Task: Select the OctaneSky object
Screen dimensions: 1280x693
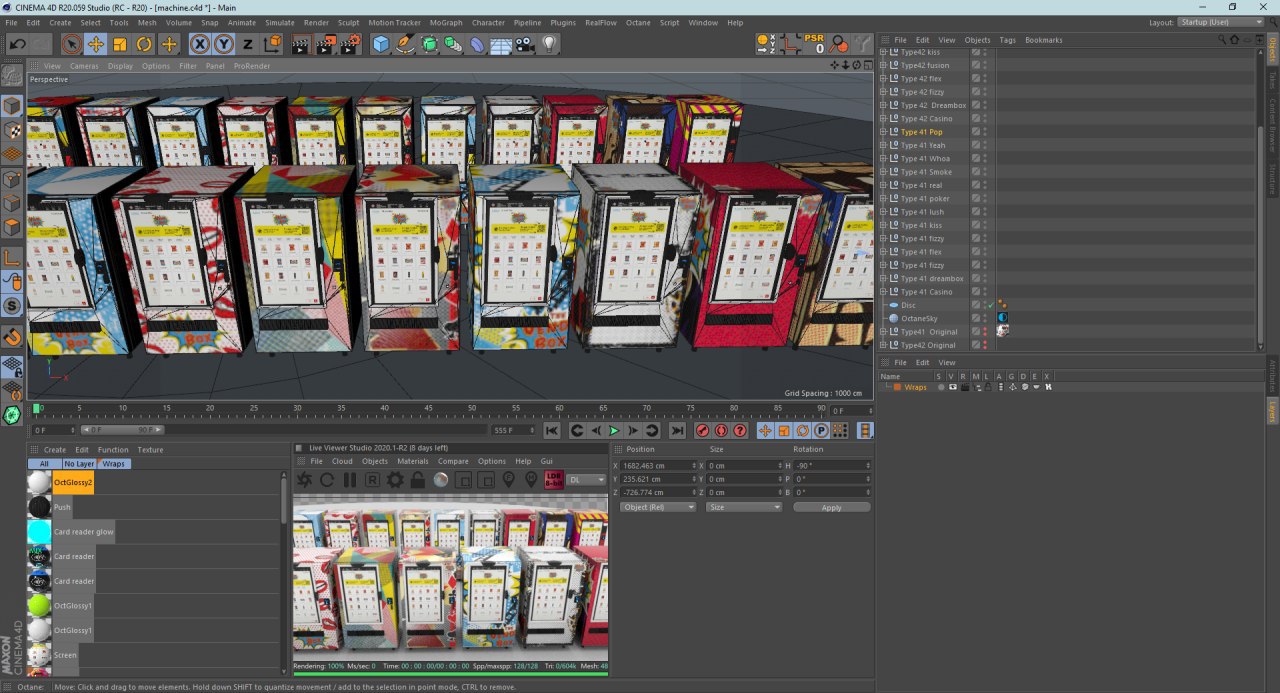Action: coord(920,318)
